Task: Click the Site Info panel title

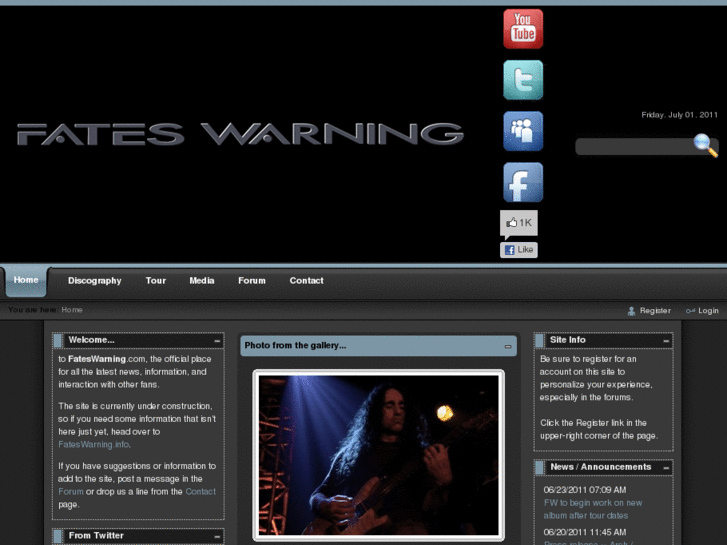Action: coord(568,340)
